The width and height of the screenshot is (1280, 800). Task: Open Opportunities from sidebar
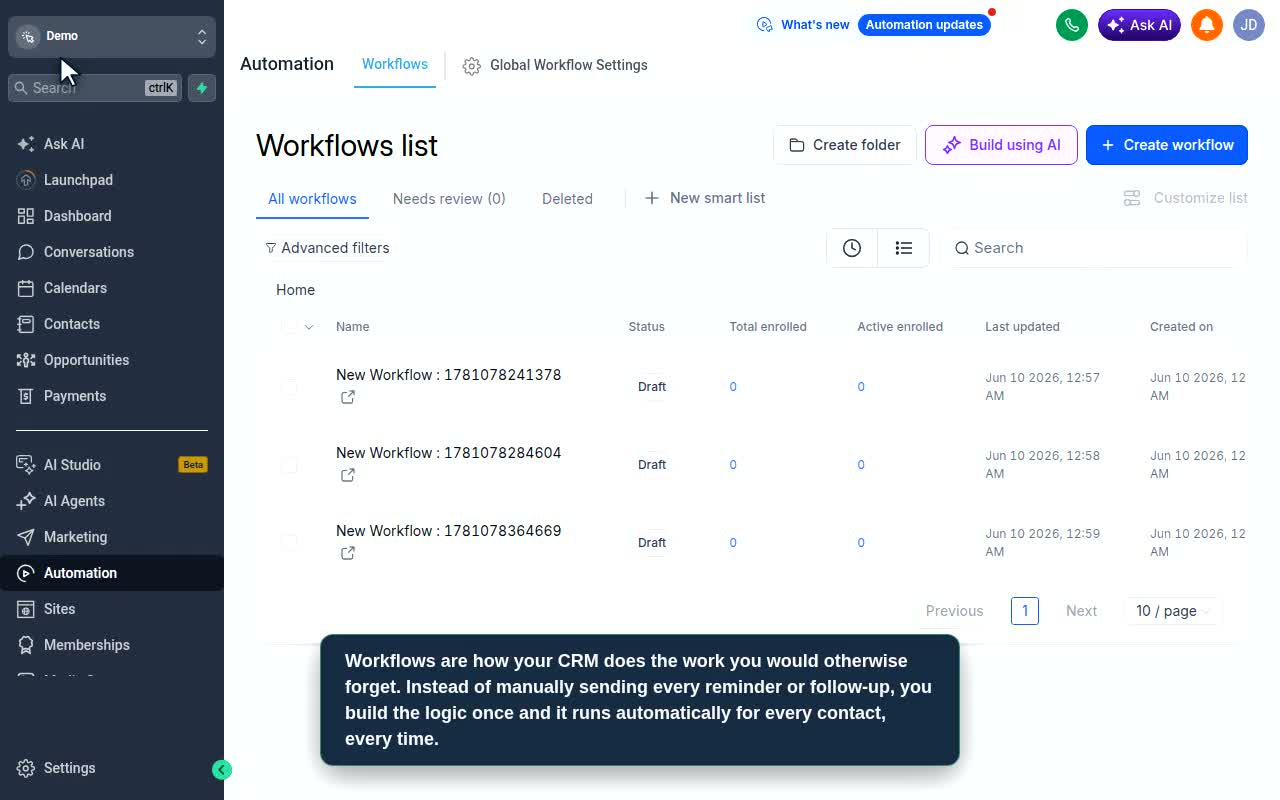(112, 360)
